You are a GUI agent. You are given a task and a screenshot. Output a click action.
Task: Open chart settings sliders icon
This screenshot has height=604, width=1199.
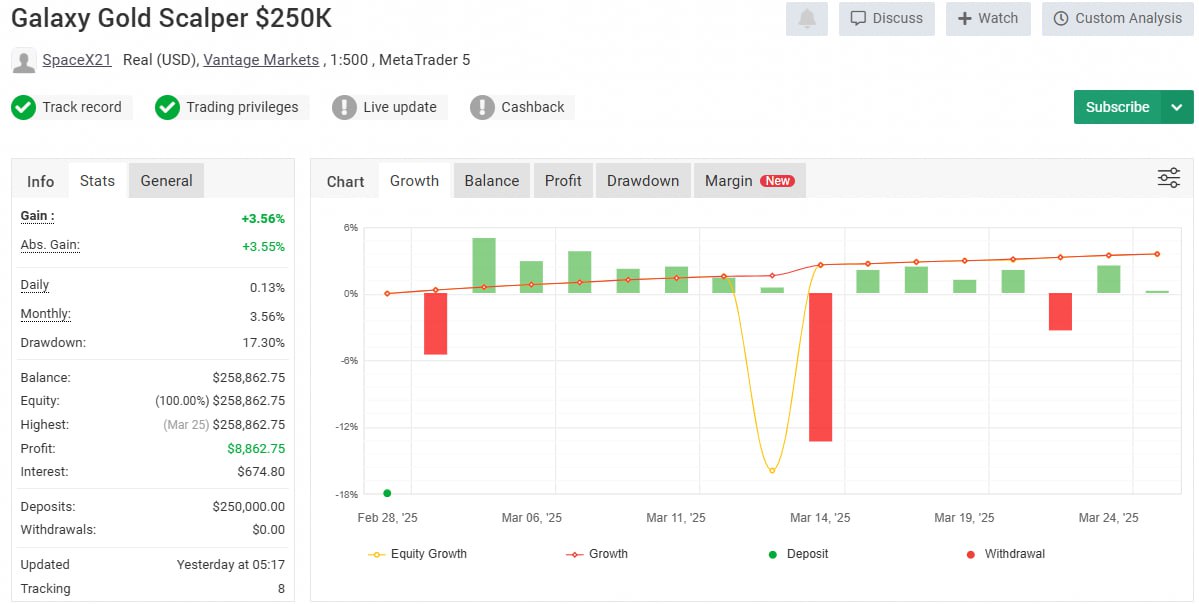coord(1168,178)
